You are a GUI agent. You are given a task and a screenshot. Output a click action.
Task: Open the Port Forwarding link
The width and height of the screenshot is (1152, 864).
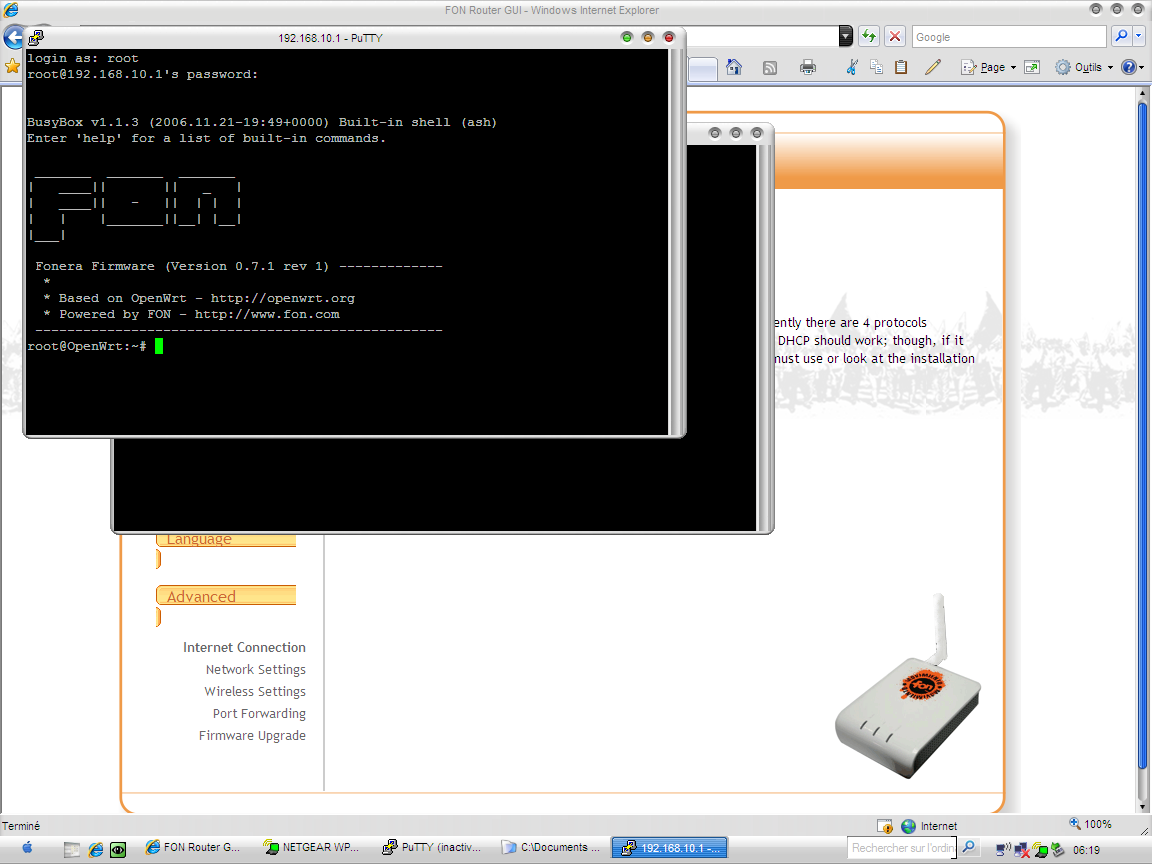click(x=259, y=713)
